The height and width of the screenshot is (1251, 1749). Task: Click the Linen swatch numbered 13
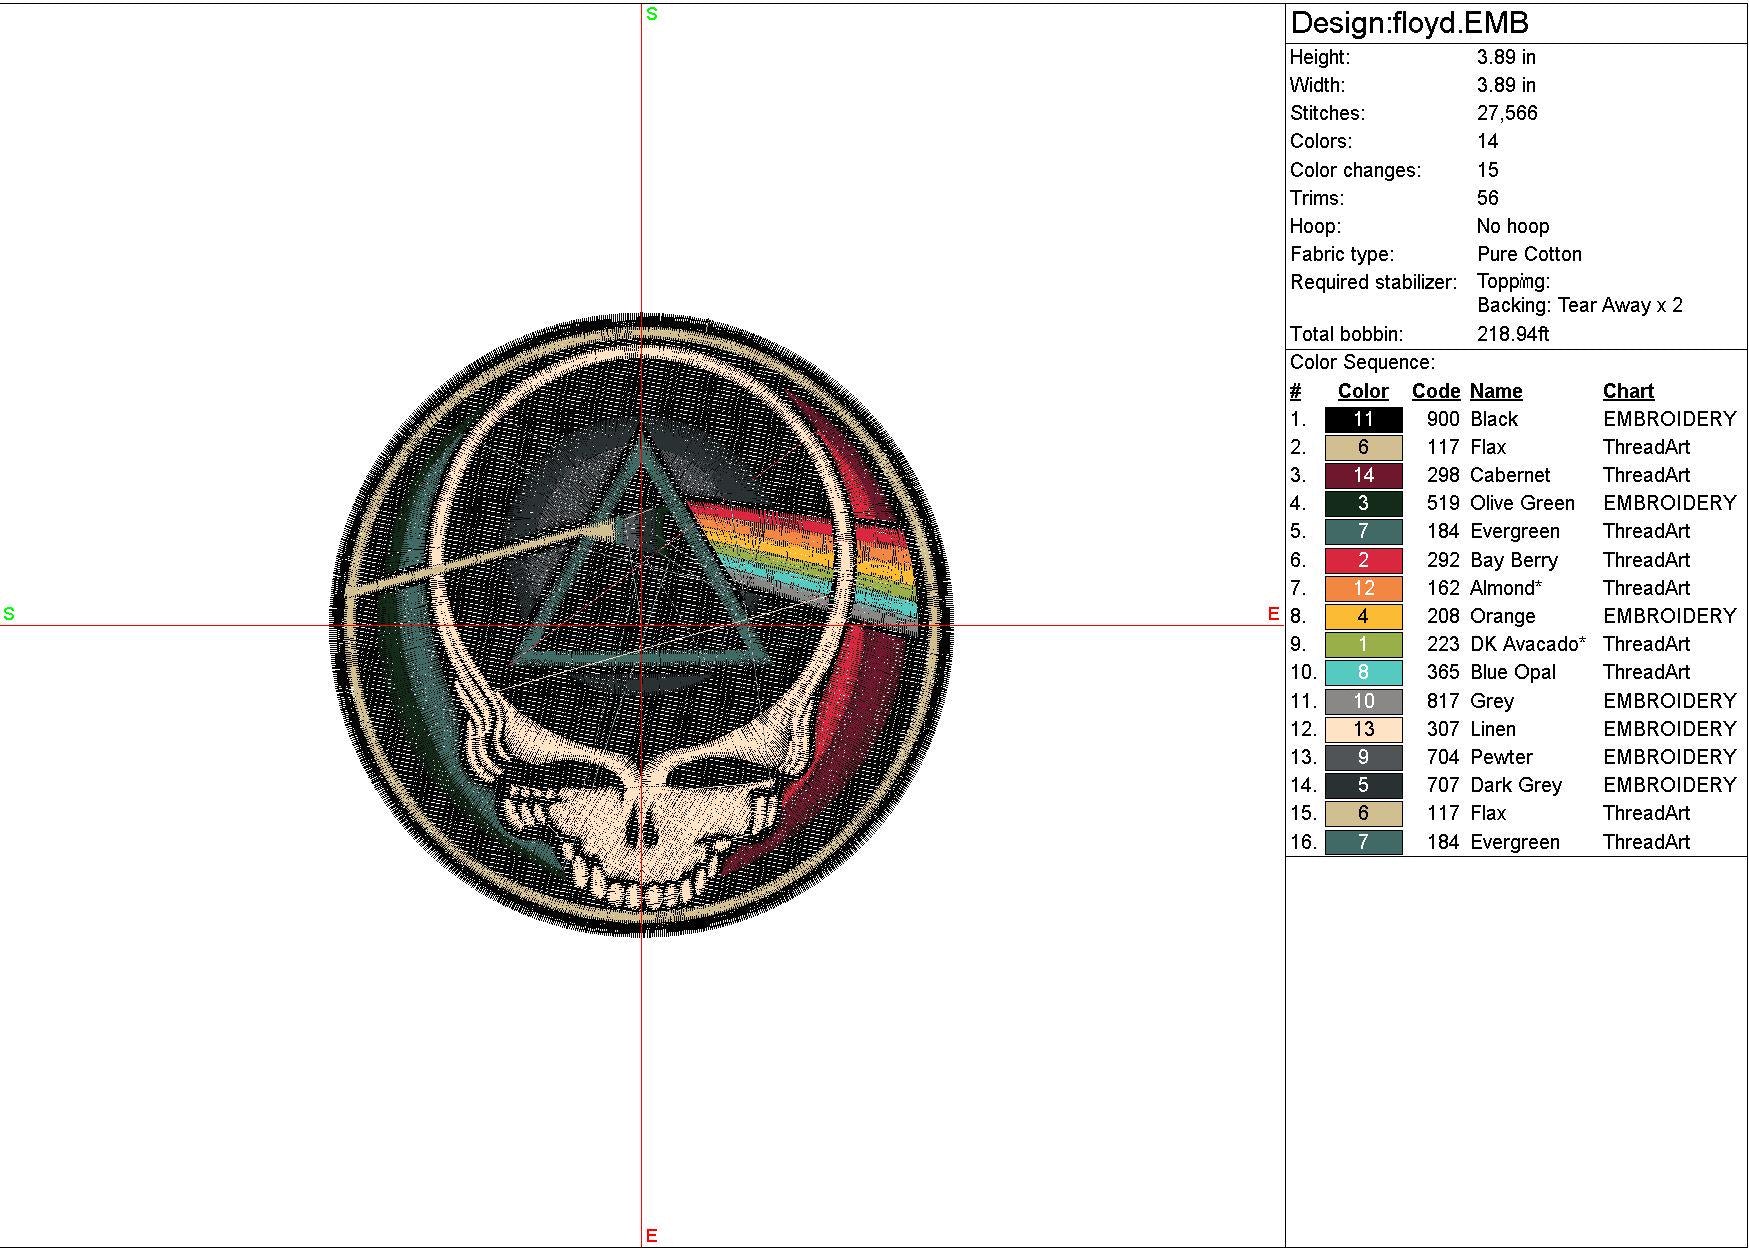1363,729
